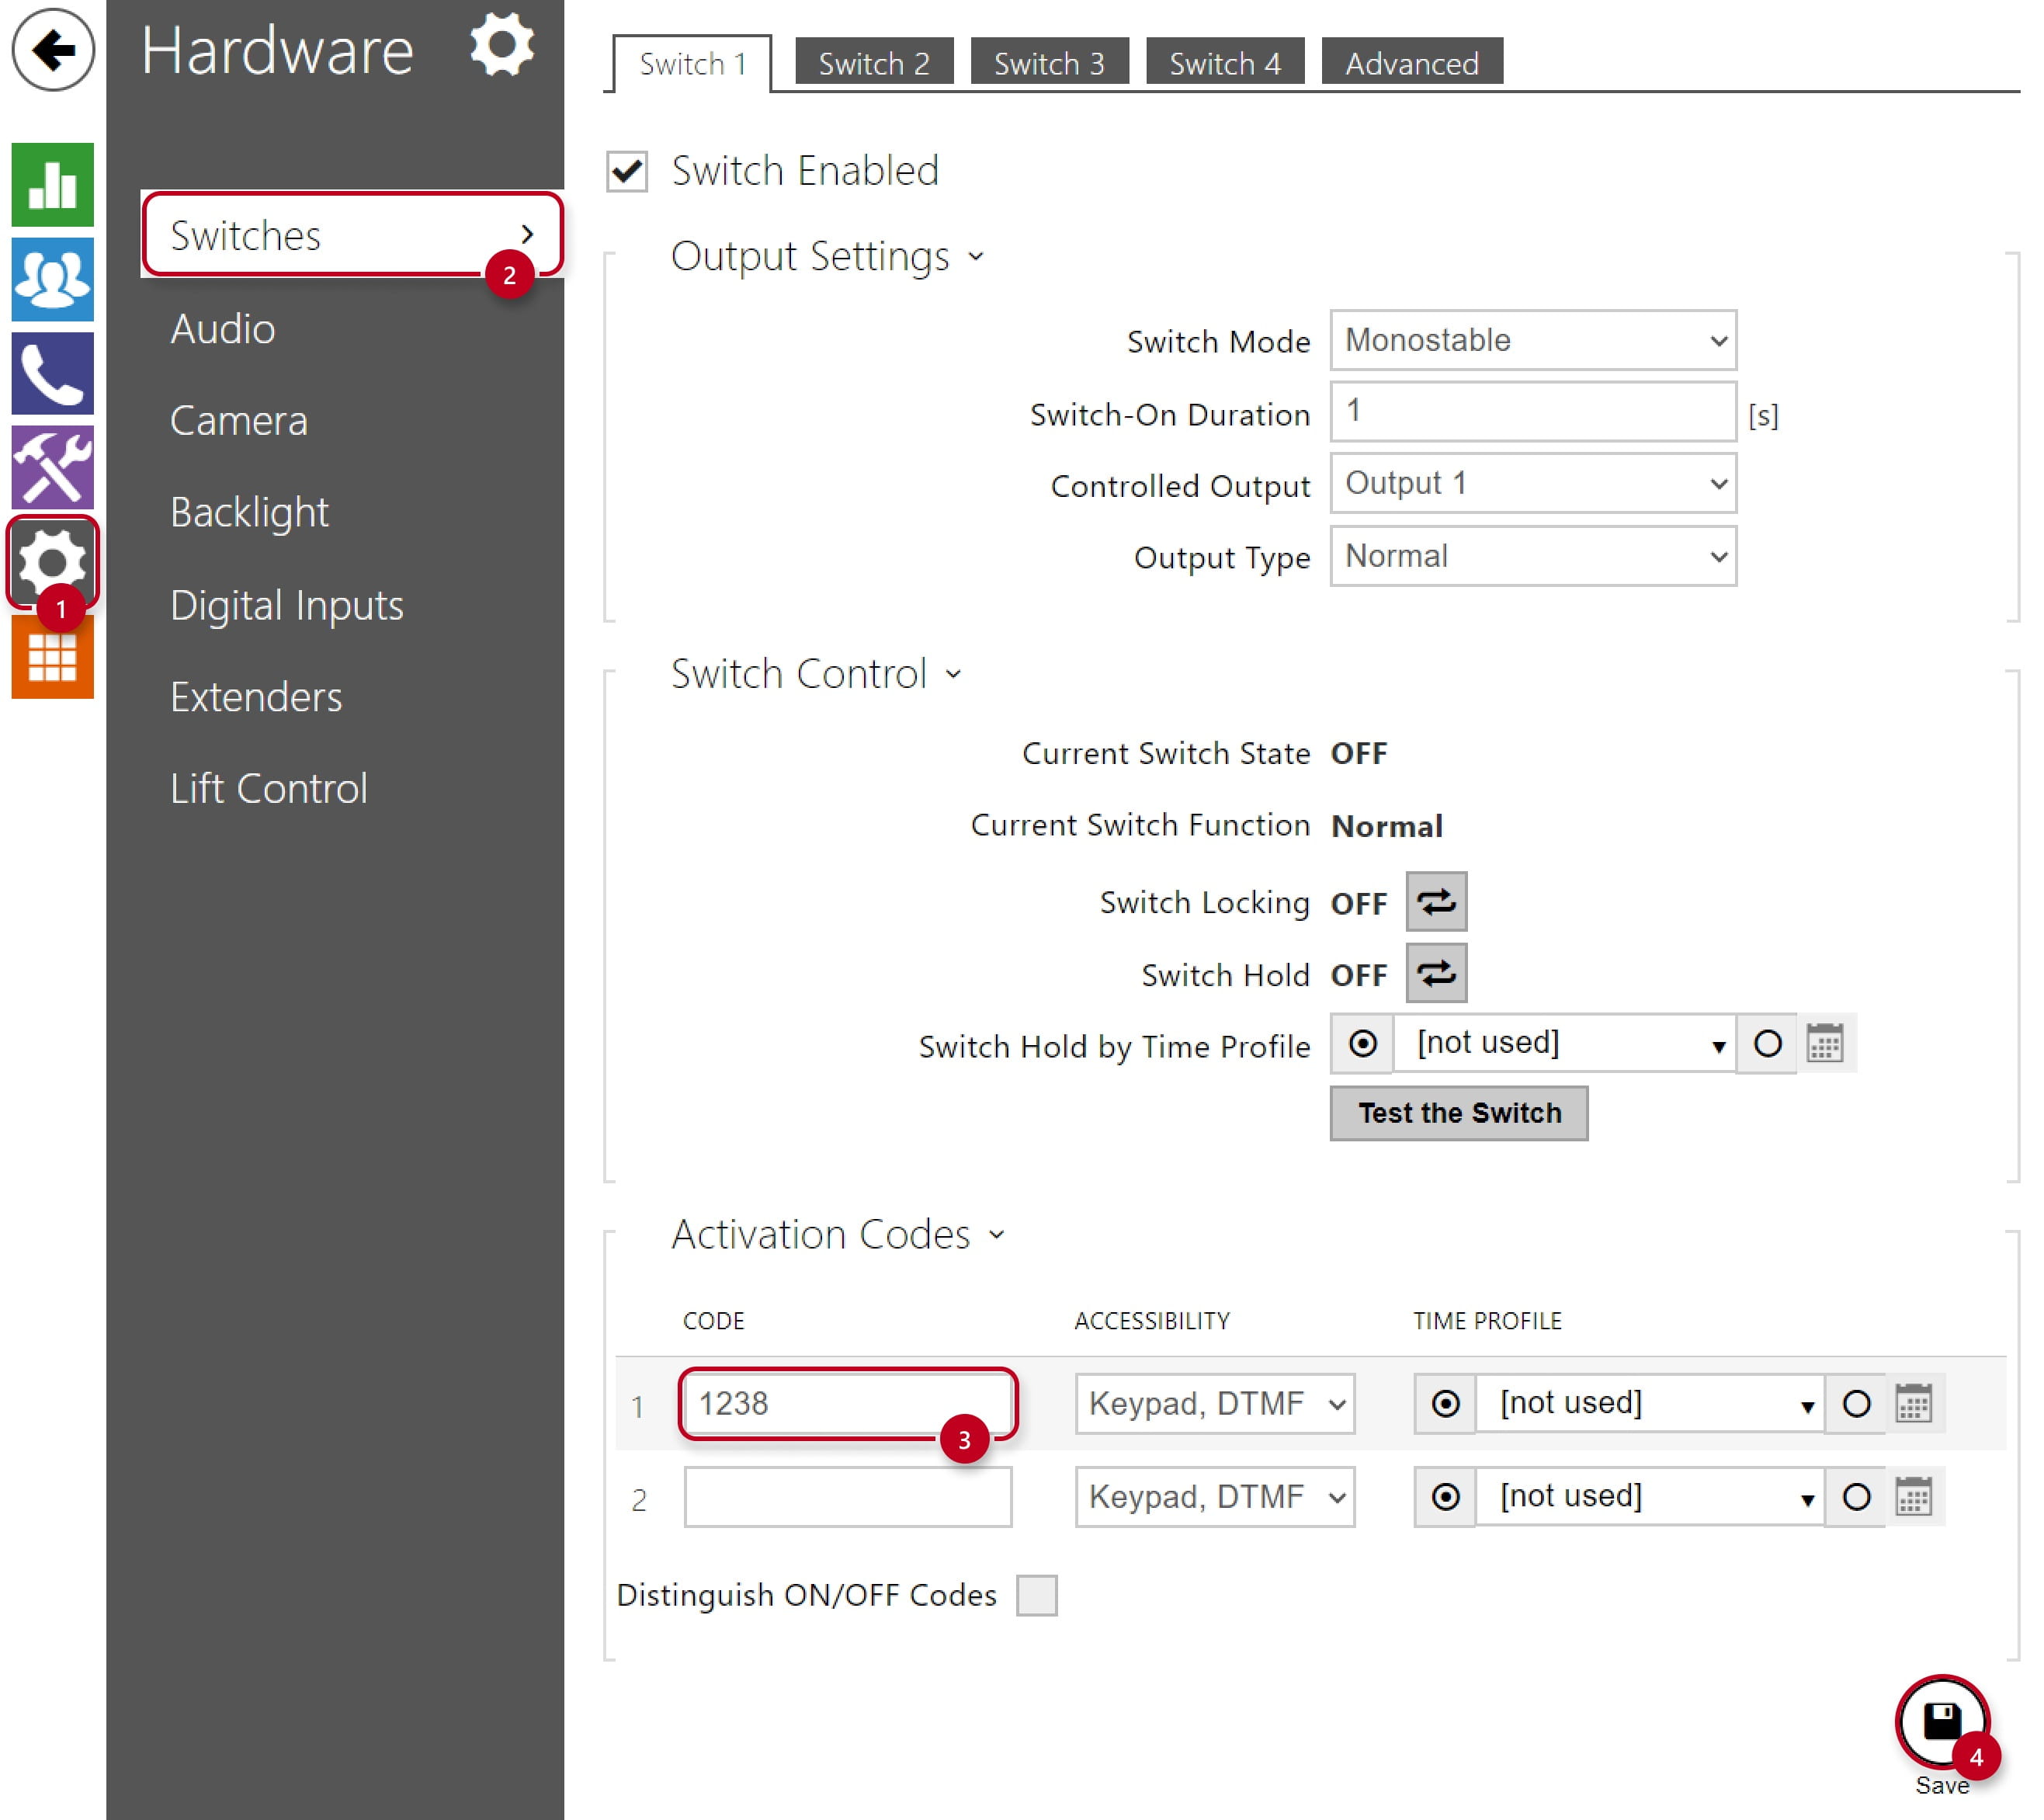Check Distinguish ON/OFF Codes checkbox
Image resolution: width=2044 pixels, height=1820 pixels.
[1036, 1595]
